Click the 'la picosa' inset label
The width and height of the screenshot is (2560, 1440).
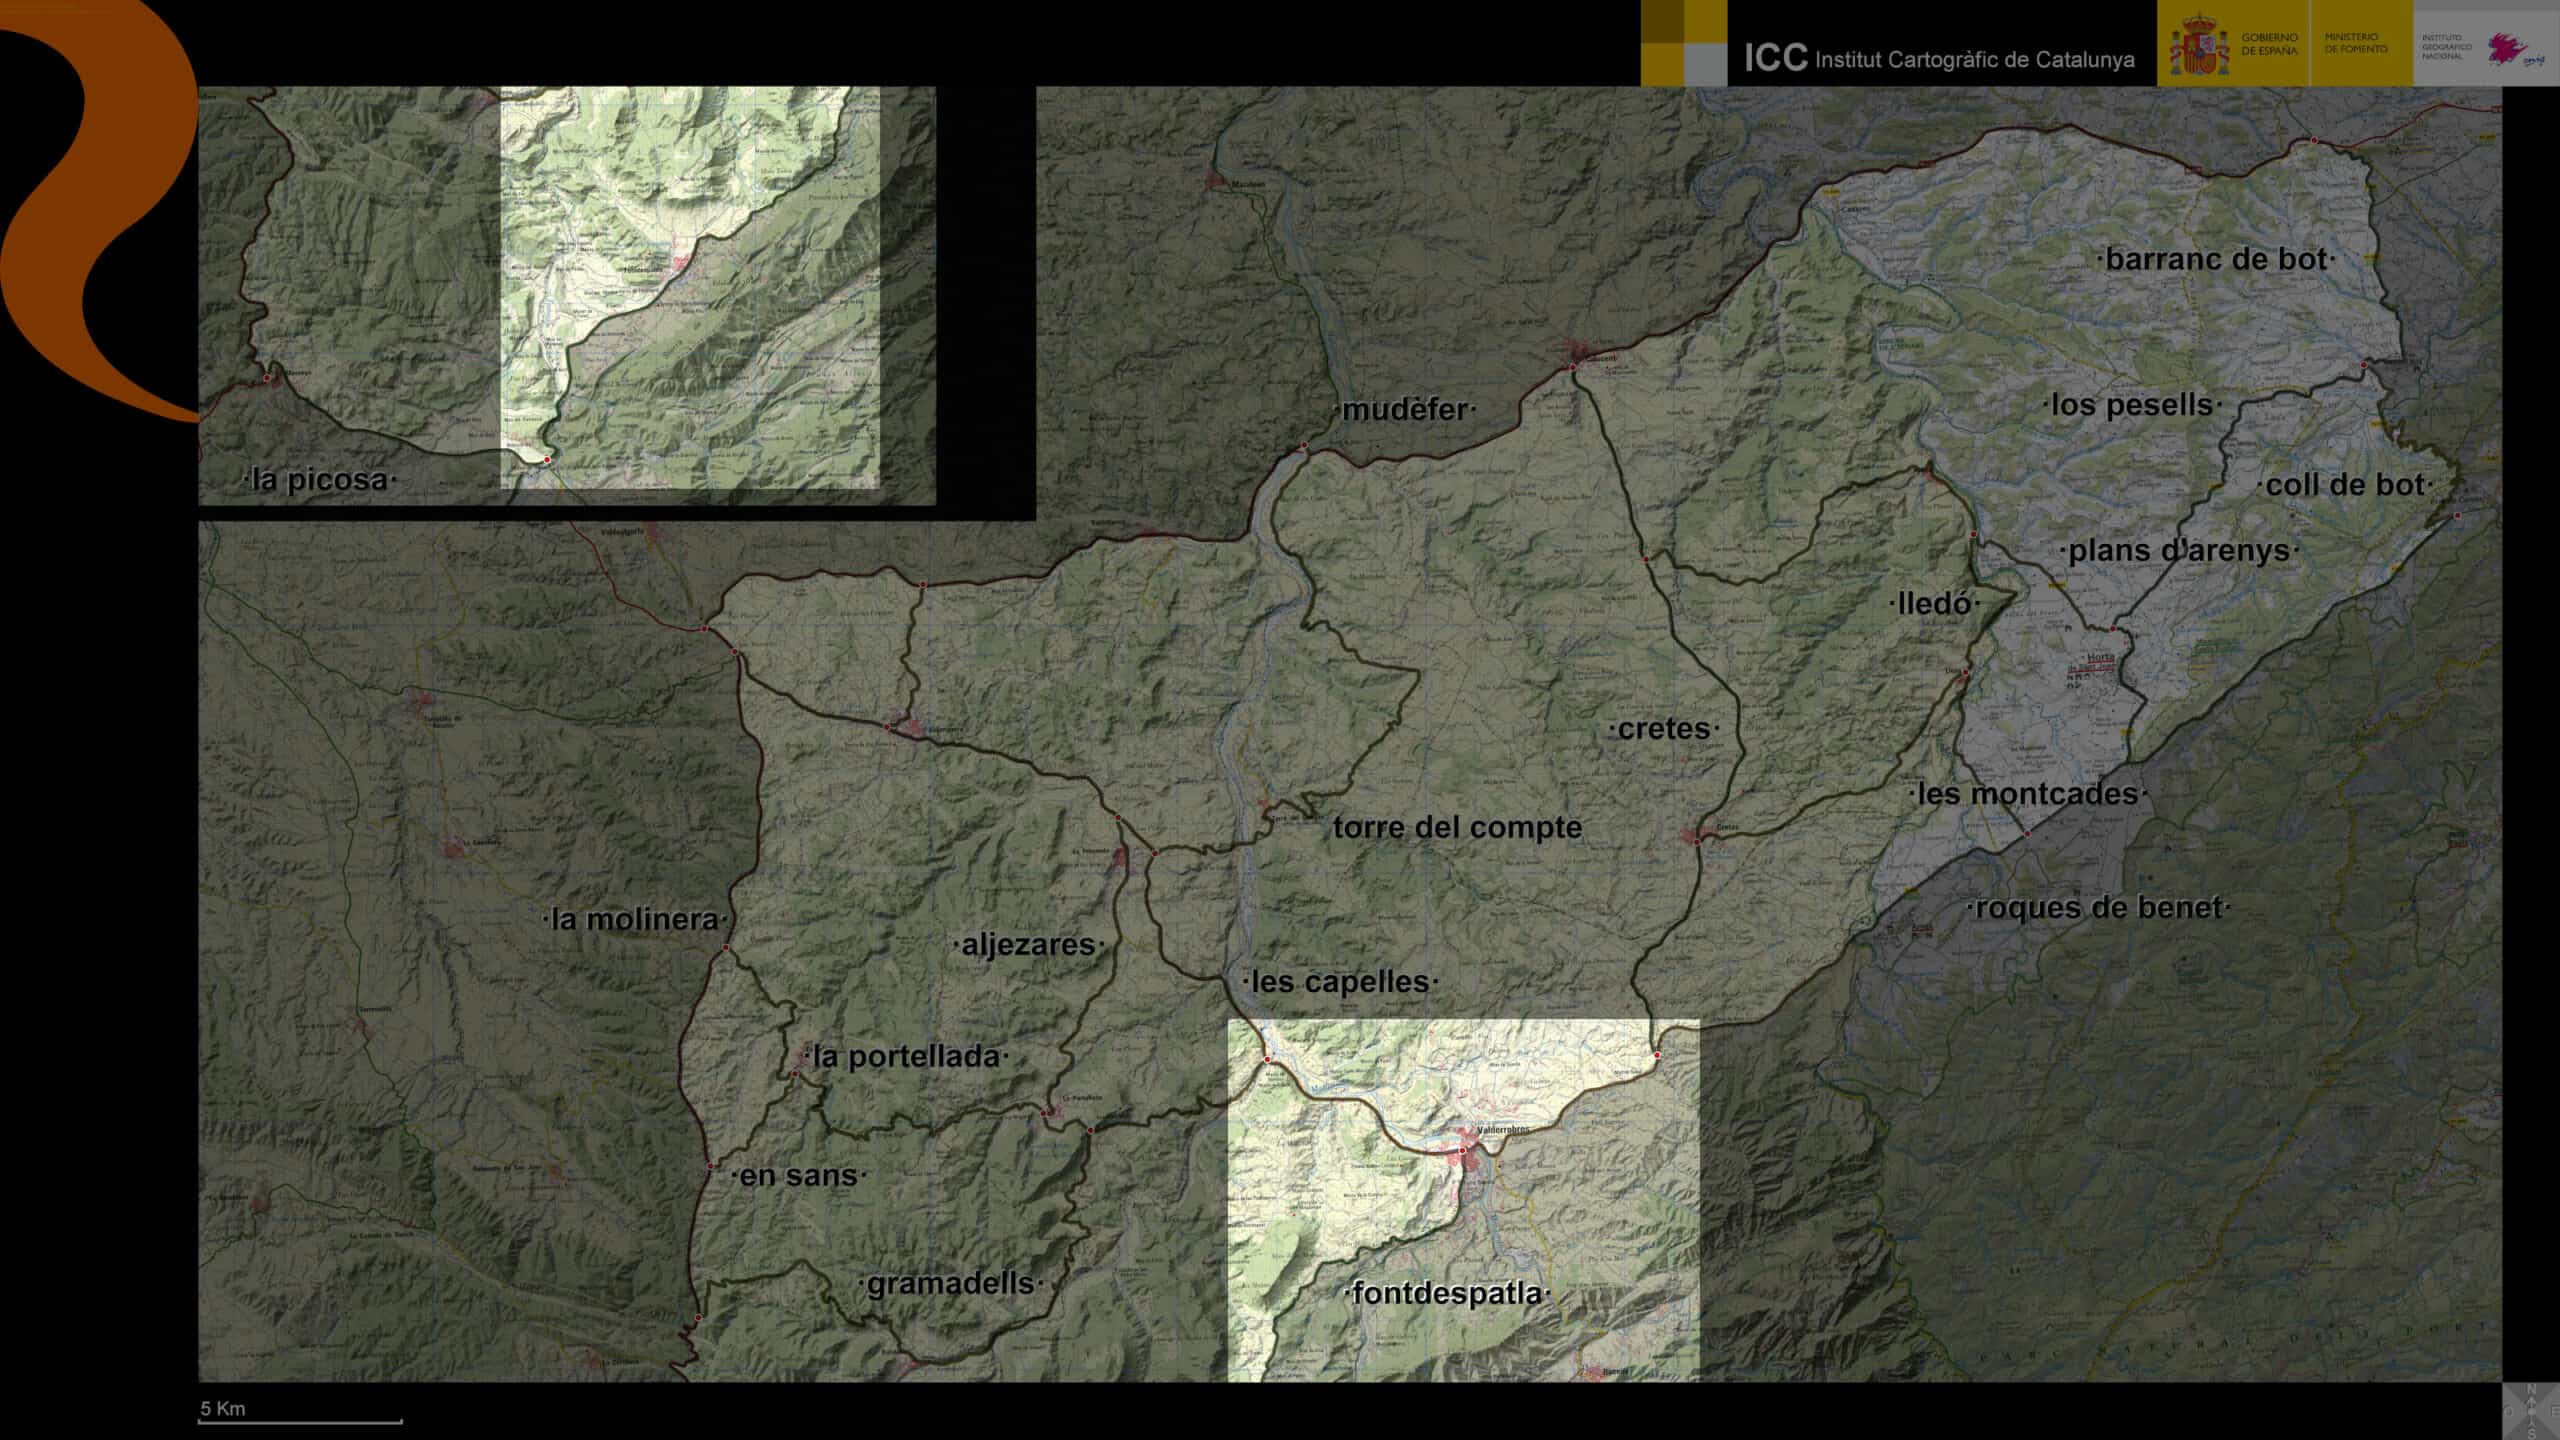[x=319, y=480]
